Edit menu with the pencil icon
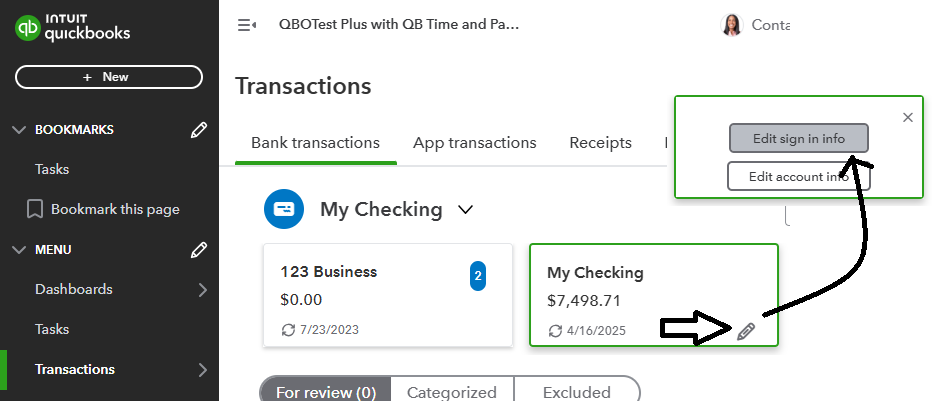This screenshot has height=403, width=932. [199, 249]
